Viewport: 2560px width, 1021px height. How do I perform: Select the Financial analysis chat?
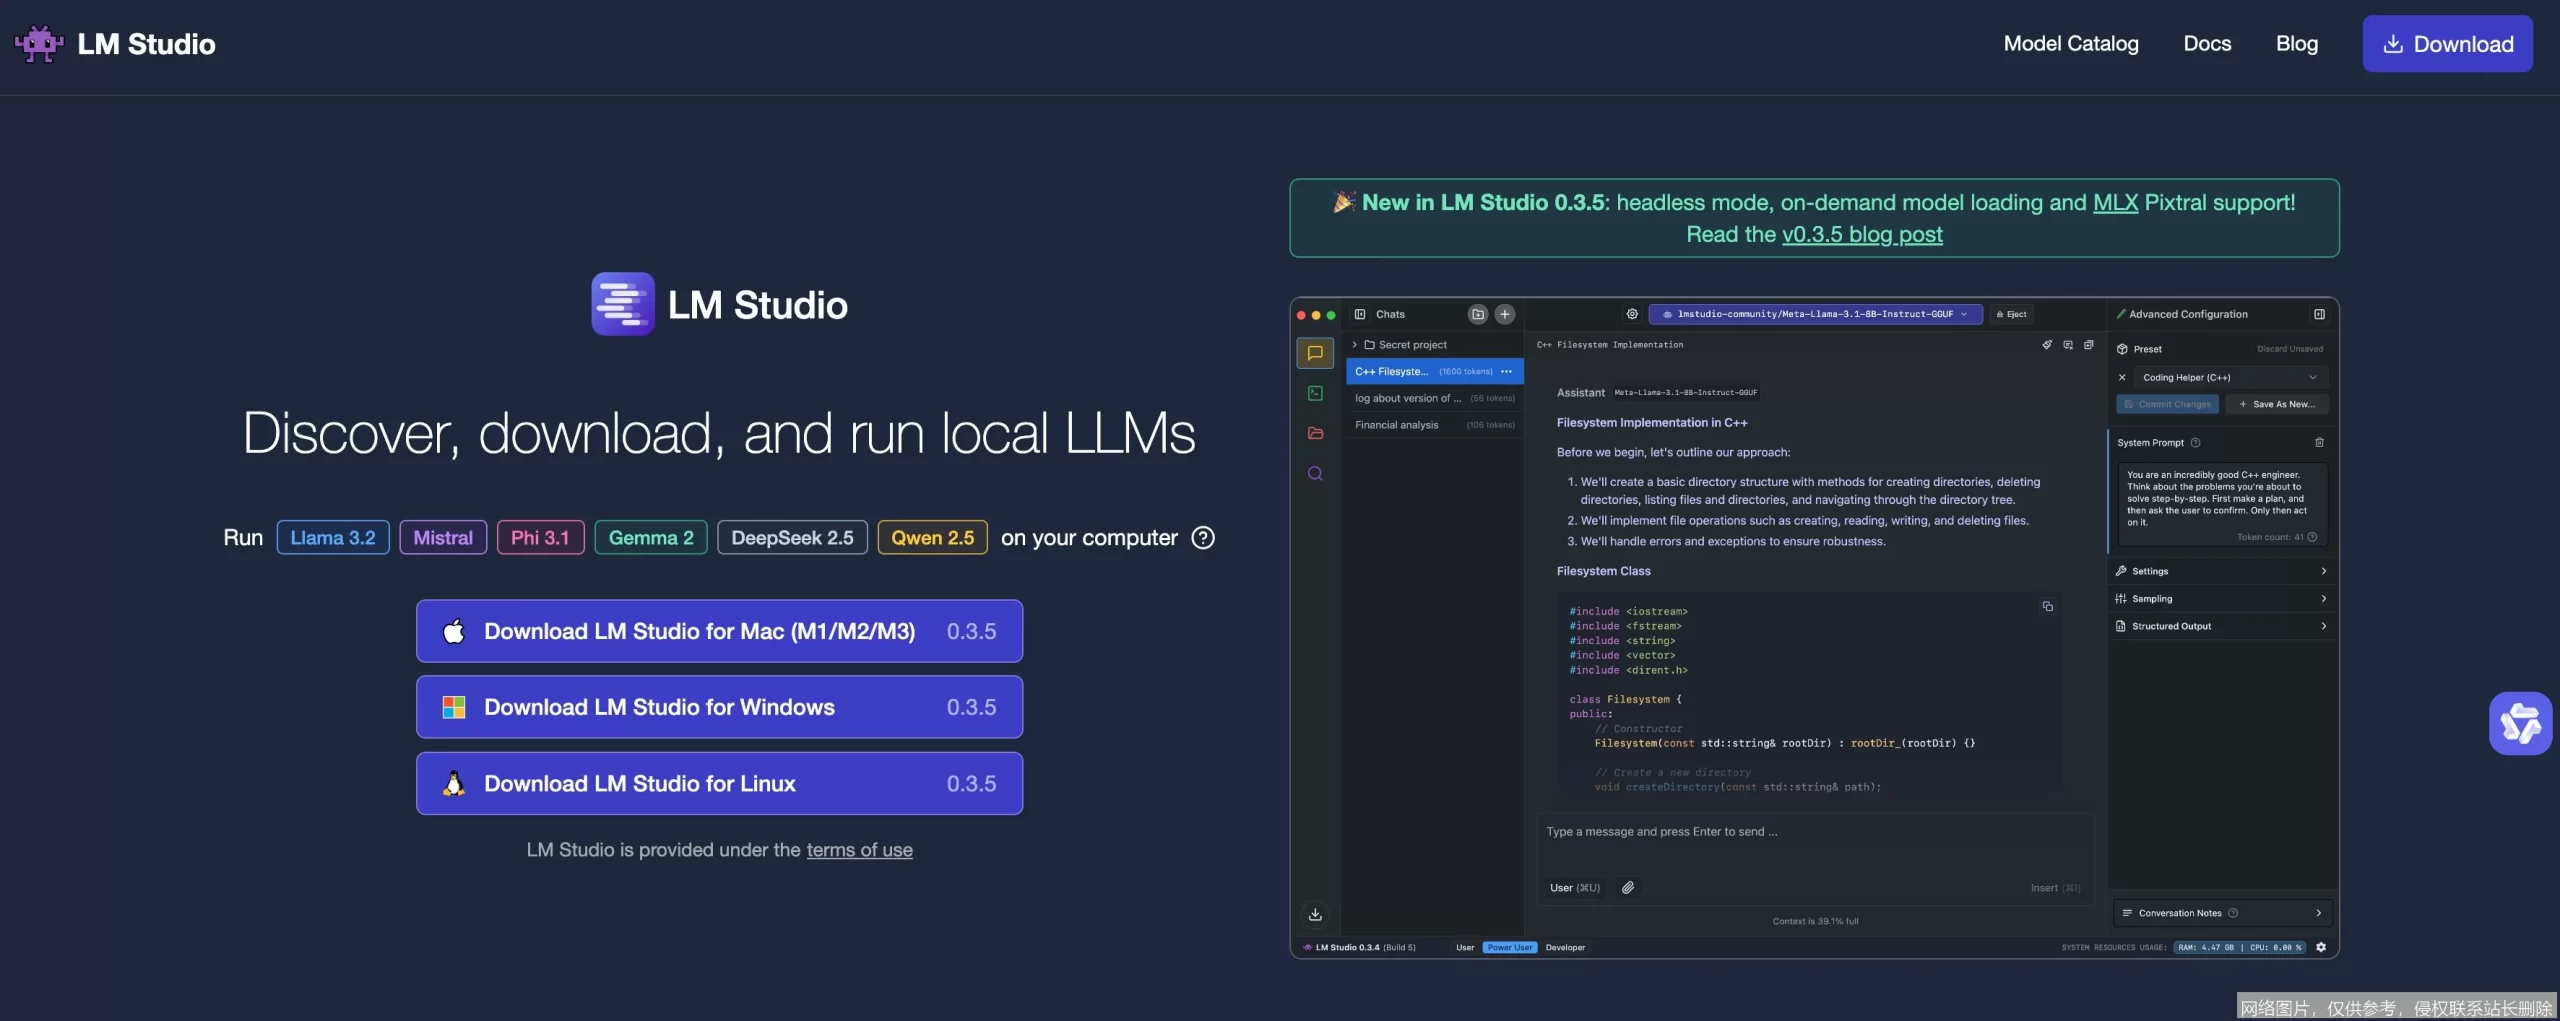tap(1434, 425)
